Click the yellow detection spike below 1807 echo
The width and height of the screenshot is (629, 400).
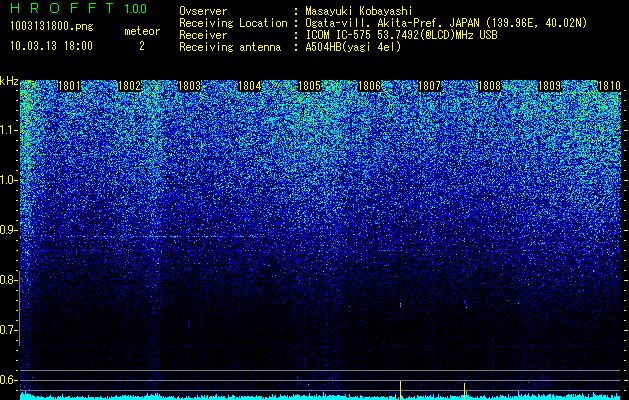click(x=400, y=390)
